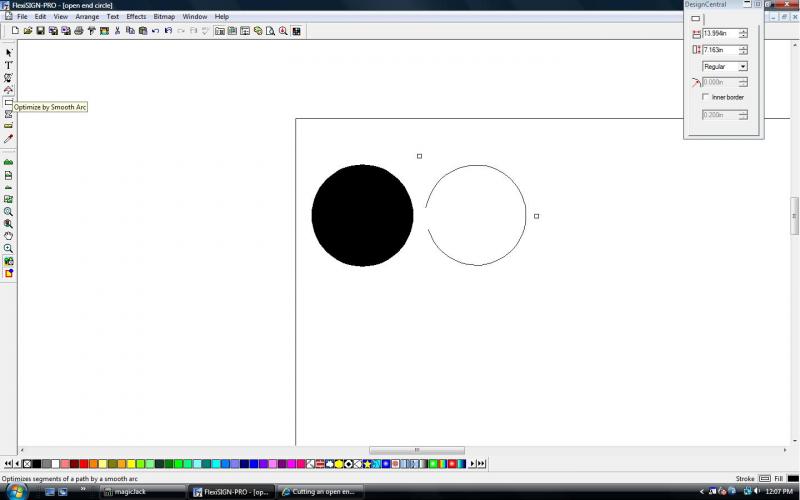This screenshot has width=800, height=500.
Task: Open the Edit menu
Action: 40,16
